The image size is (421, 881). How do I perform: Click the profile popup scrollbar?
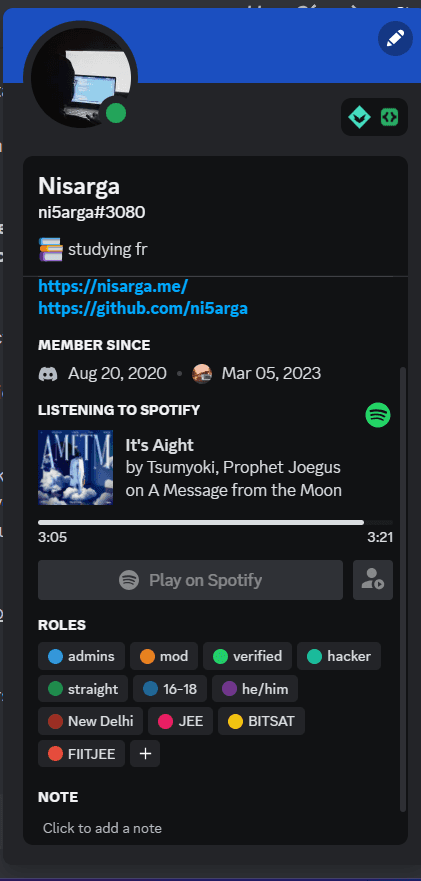click(402, 589)
